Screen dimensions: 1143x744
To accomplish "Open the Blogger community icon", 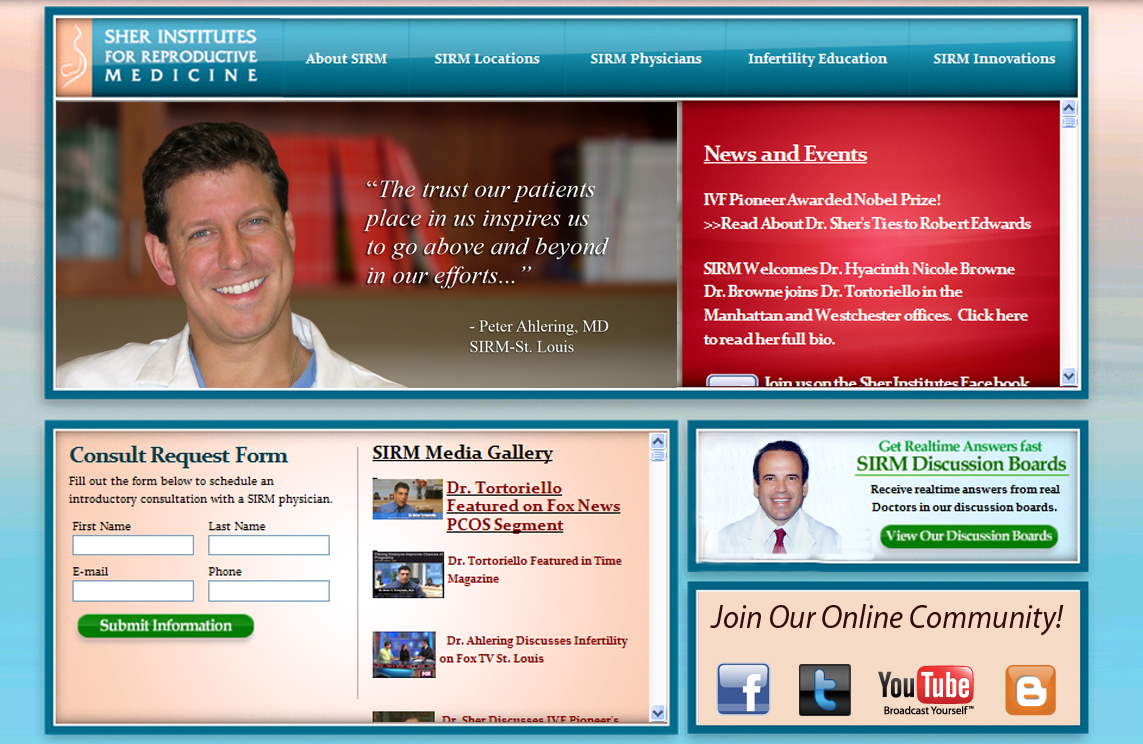I will (1030, 689).
